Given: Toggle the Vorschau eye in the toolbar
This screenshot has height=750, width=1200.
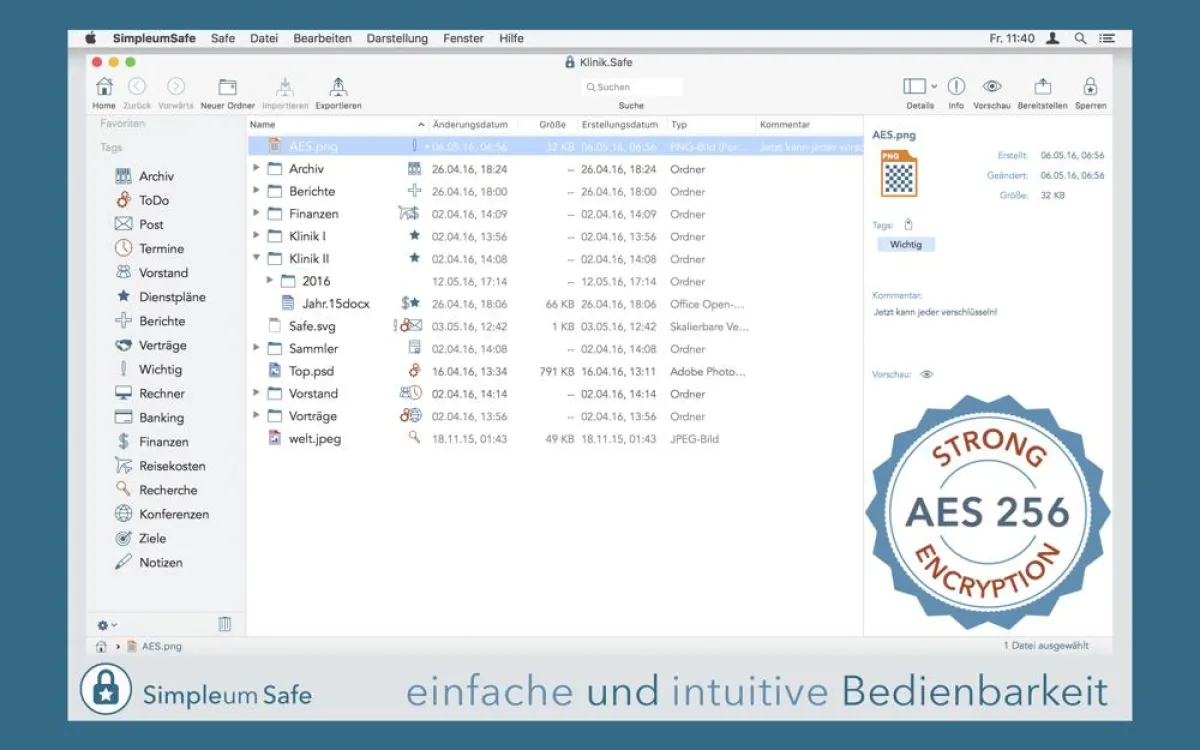Looking at the screenshot, I should pyautogui.click(x=991, y=88).
